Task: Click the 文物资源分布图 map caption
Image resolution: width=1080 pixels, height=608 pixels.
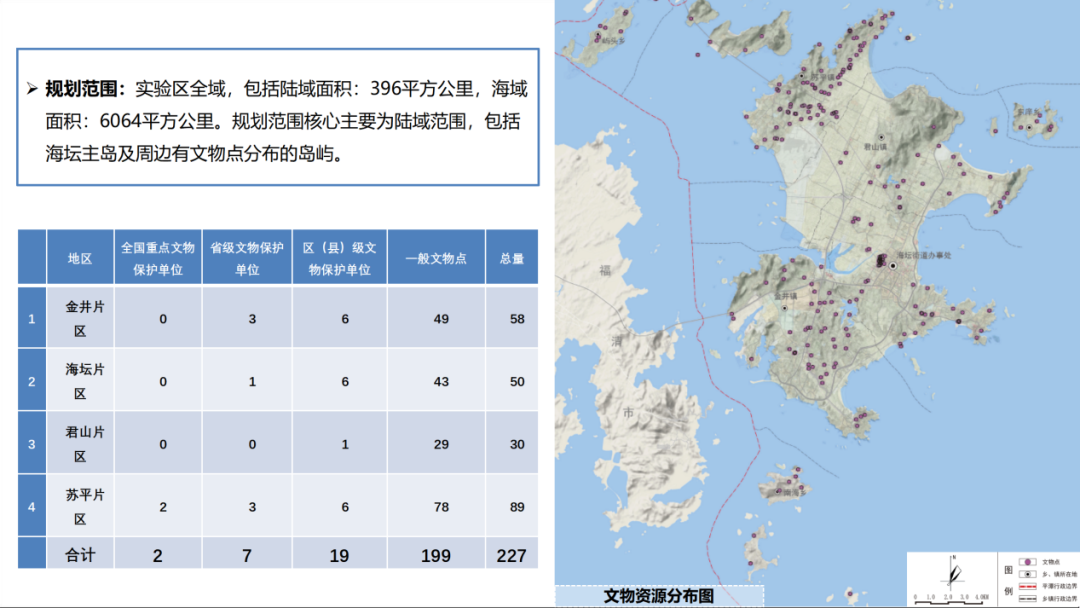Action: pyautogui.click(x=658, y=596)
